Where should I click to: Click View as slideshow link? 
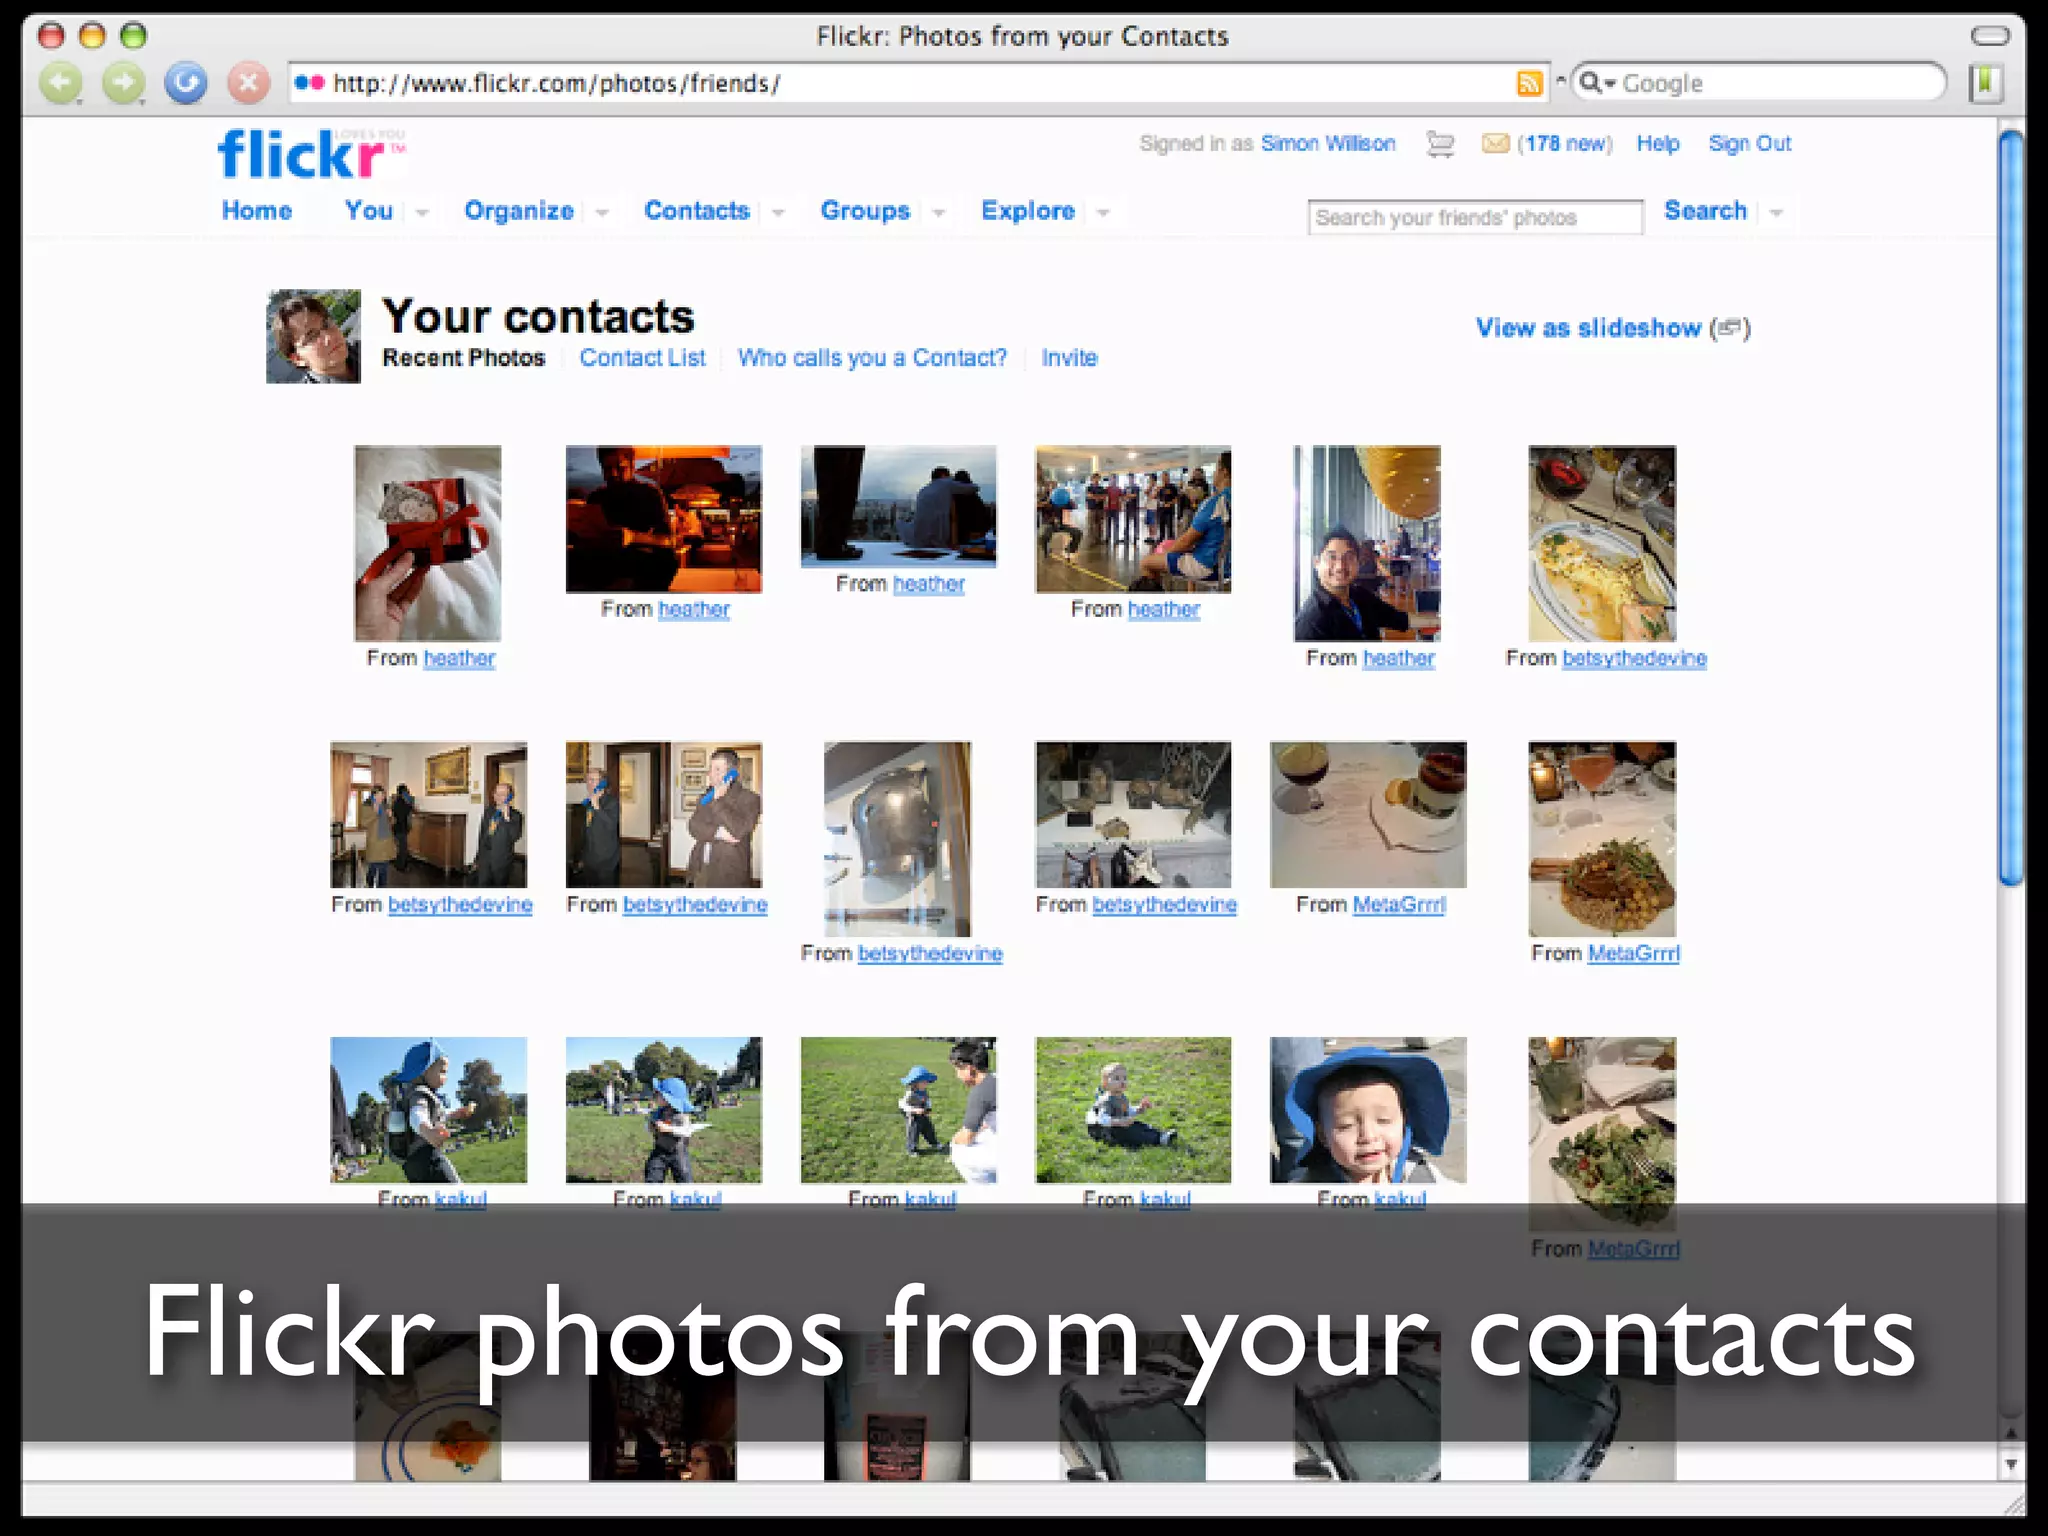point(1588,328)
